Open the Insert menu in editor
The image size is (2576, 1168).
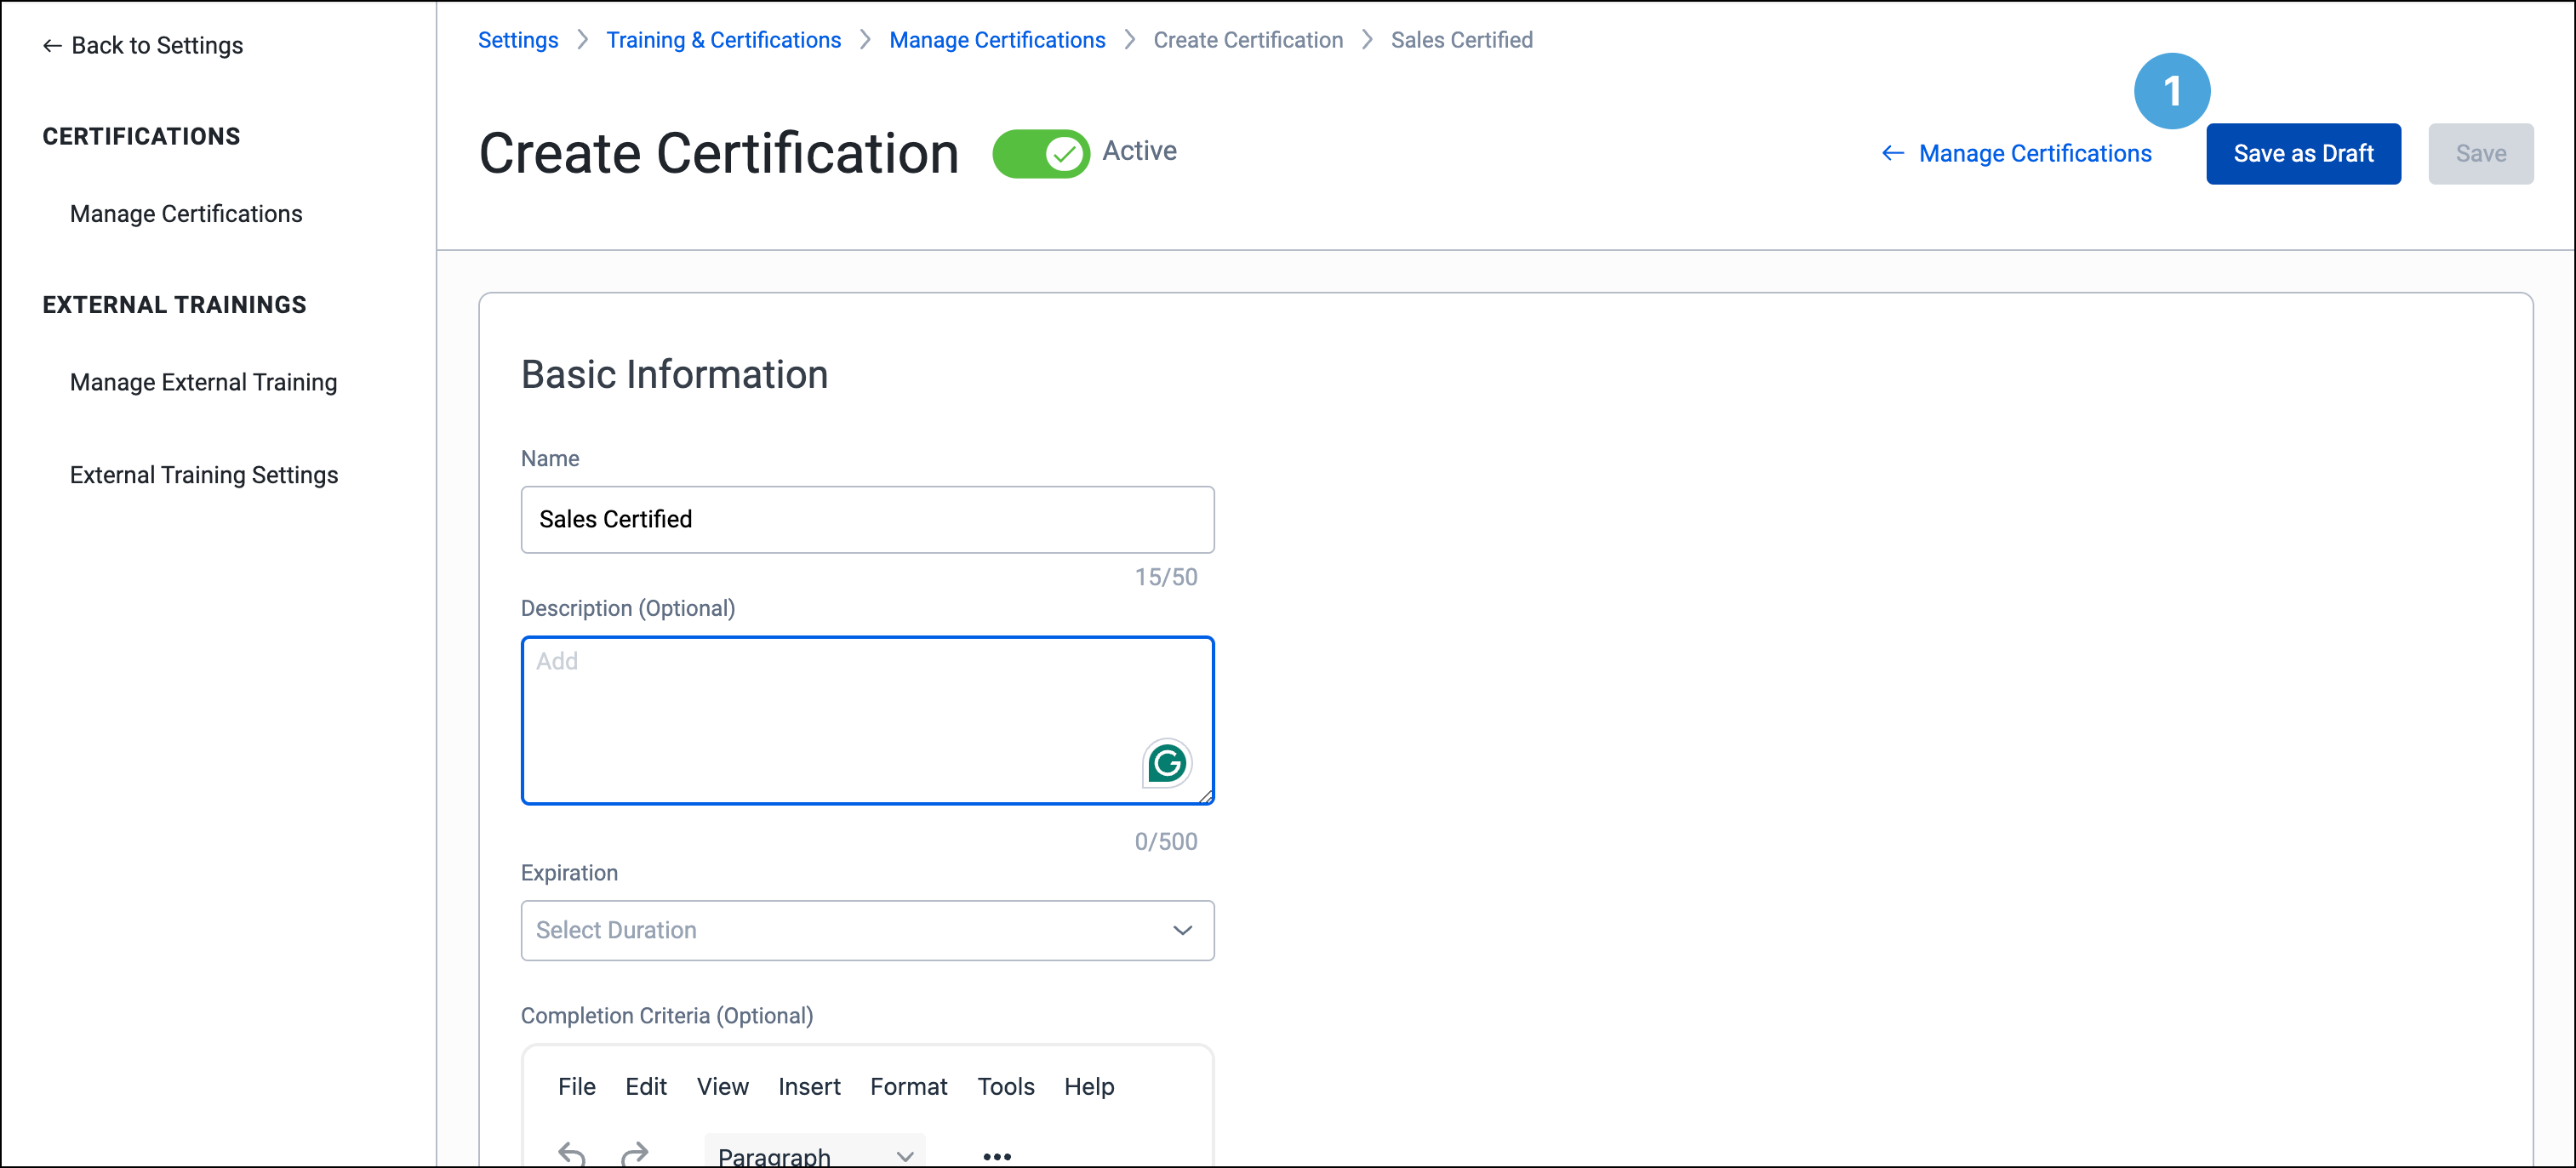click(809, 1087)
